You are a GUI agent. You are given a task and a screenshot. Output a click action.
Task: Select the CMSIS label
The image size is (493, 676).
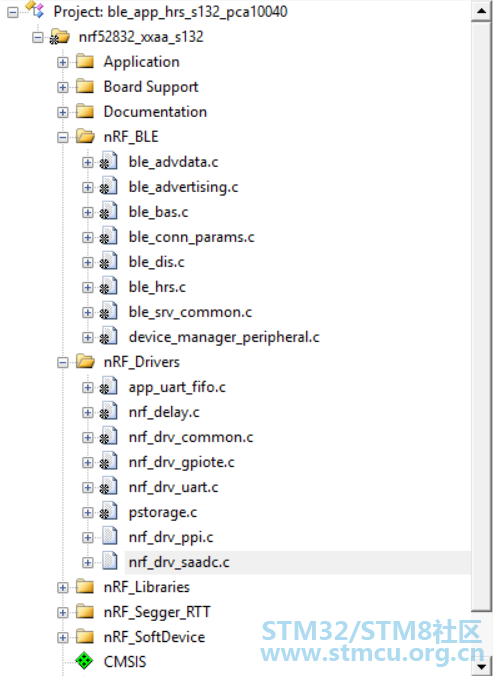(125, 662)
